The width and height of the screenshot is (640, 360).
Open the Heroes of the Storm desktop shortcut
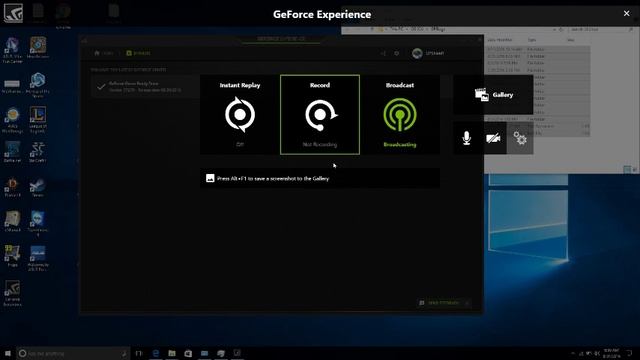(38, 85)
